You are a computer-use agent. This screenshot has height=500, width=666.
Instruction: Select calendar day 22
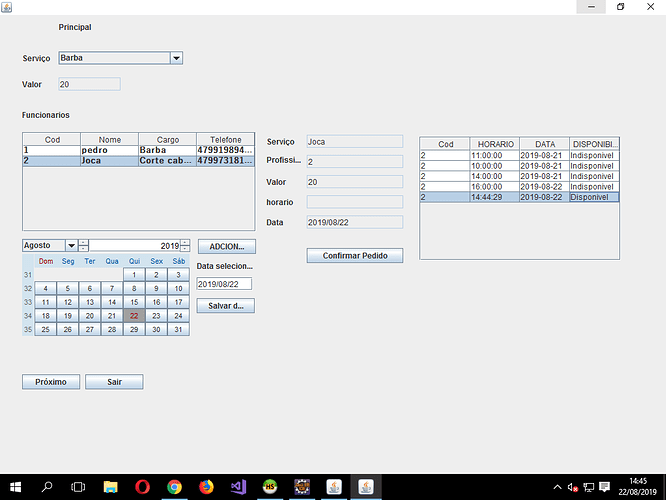click(134, 316)
